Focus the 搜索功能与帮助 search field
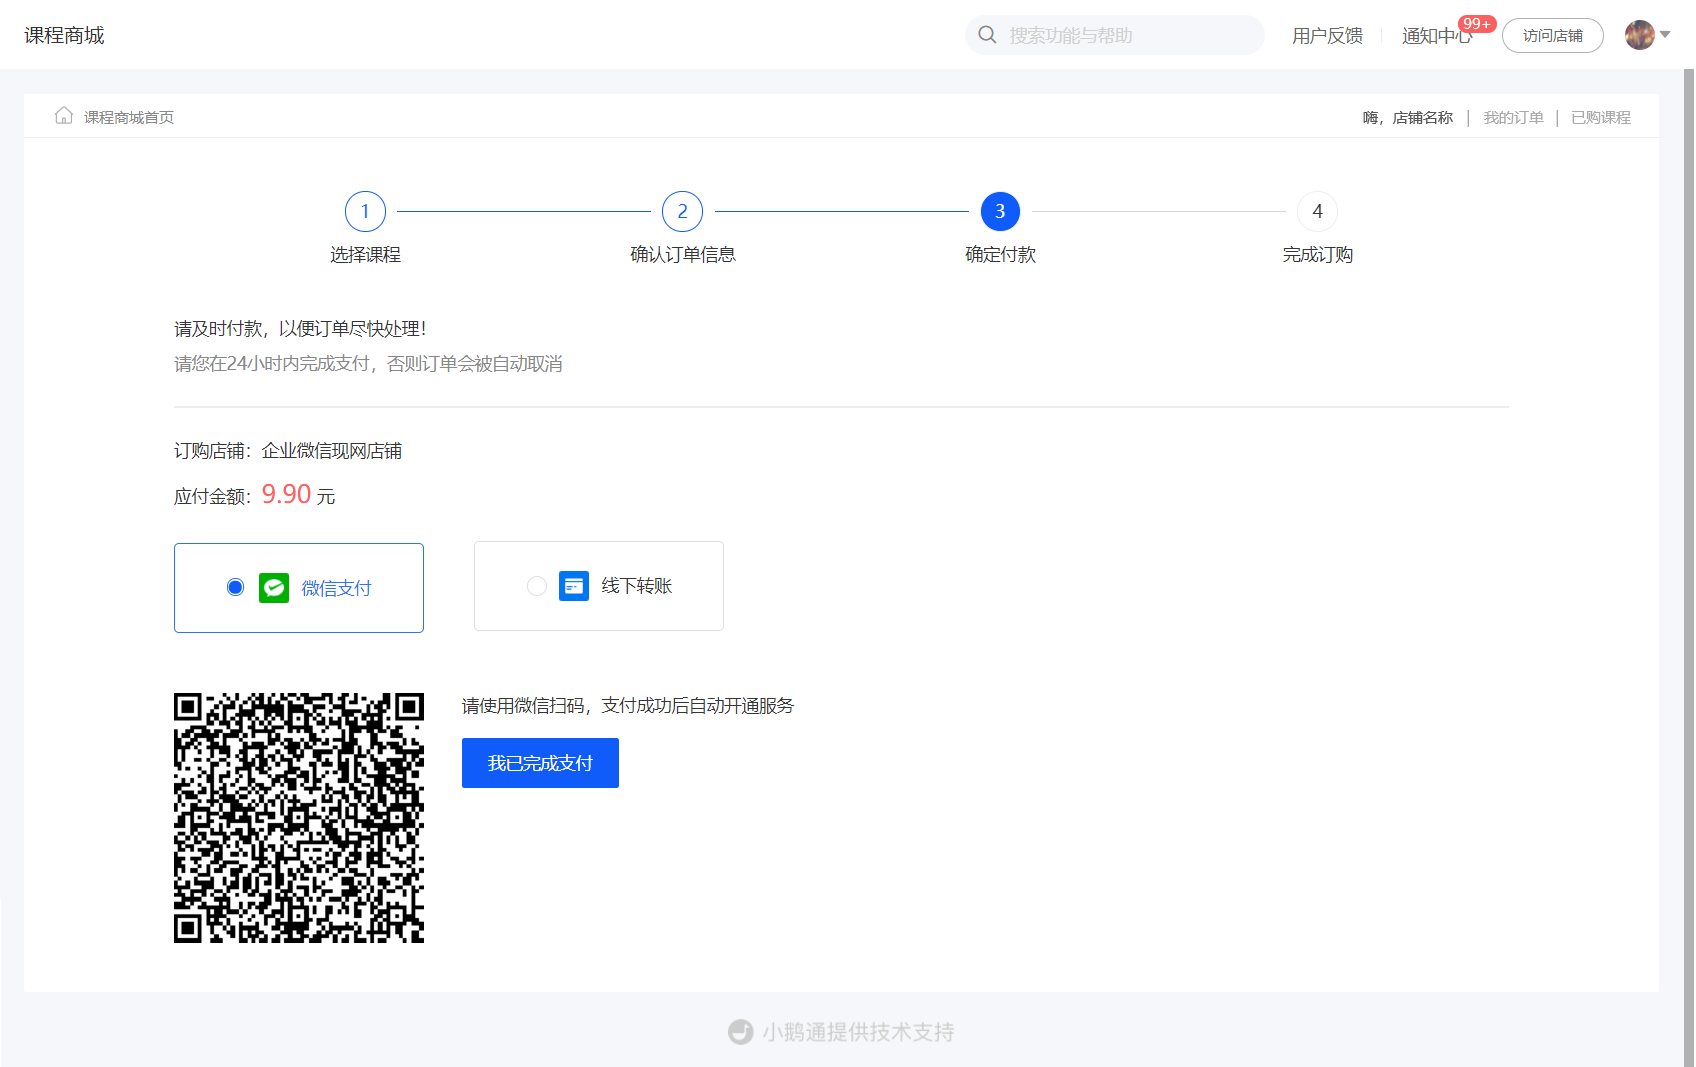This screenshot has width=1696, height=1067. 1115,35
